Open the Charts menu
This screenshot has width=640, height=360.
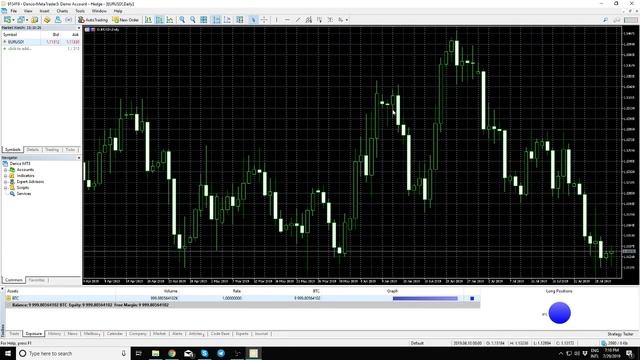click(x=62, y=11)
